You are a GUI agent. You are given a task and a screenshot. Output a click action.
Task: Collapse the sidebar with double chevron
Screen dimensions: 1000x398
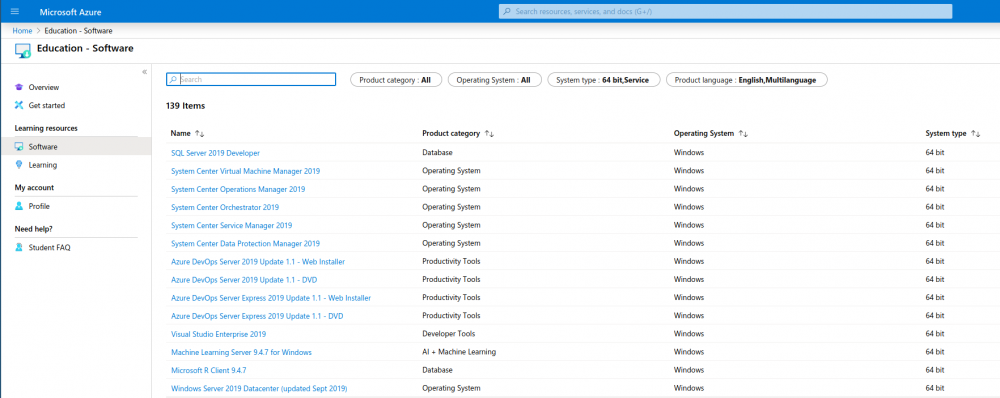coord(145,71)
